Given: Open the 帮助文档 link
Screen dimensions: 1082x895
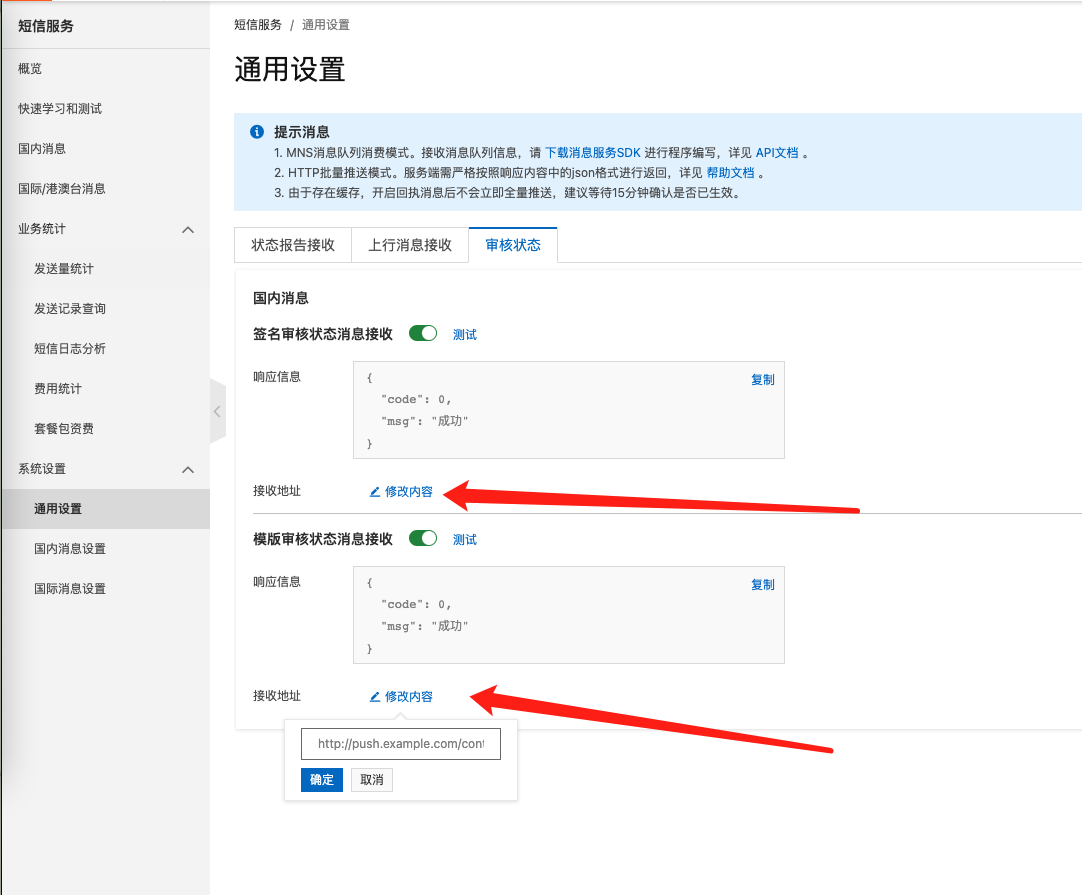Looking at the screenshot, I should point(730,173).
